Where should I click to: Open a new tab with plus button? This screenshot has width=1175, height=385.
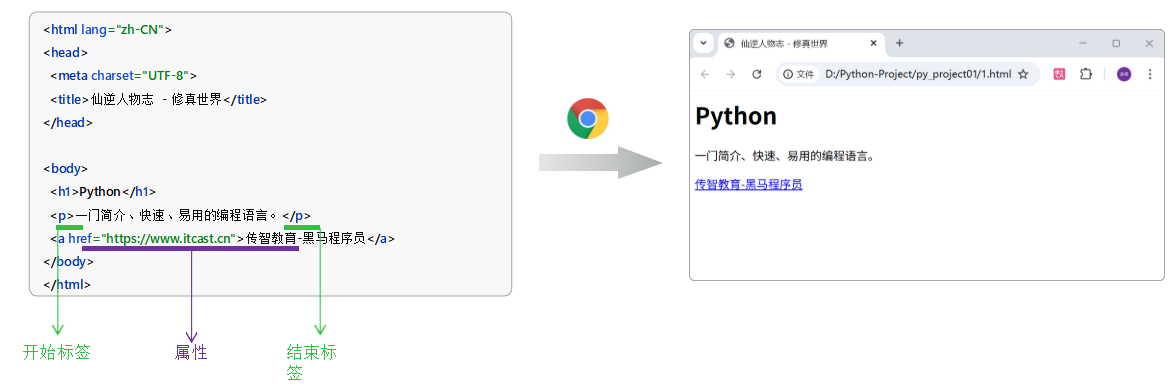tap(899, 43)
